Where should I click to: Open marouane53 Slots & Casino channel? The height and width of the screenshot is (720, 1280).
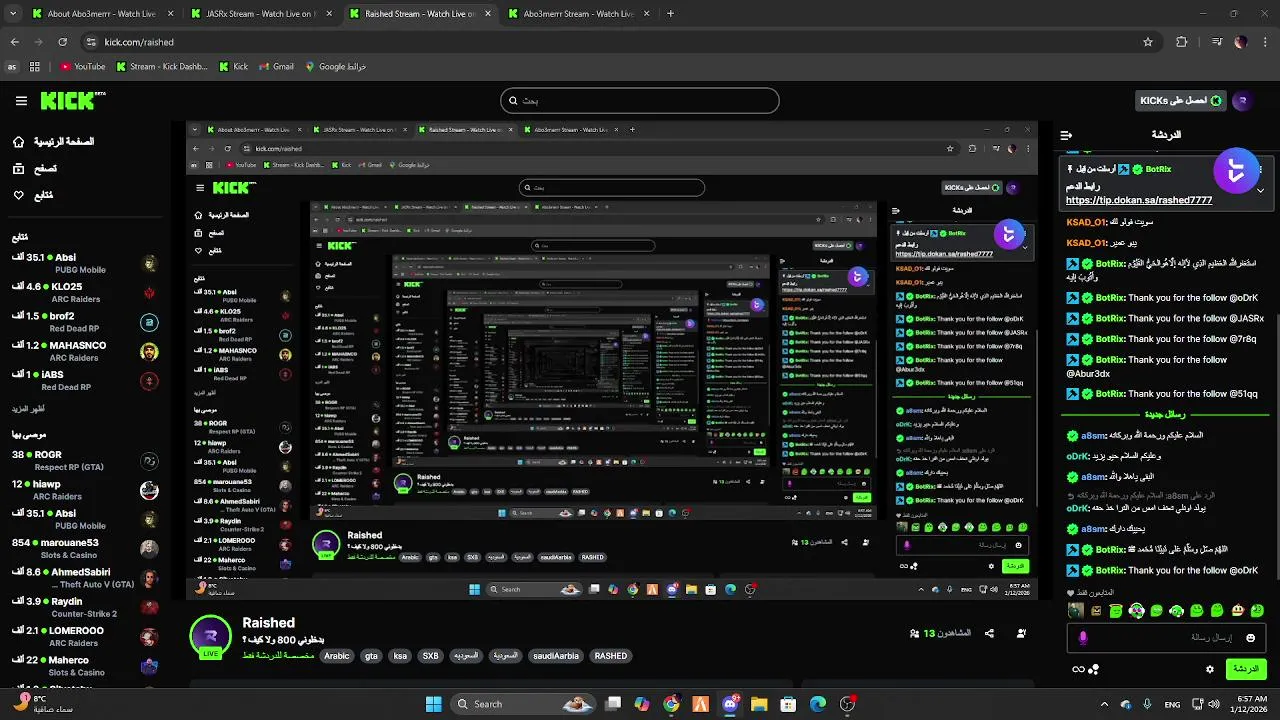tap(85, 548)
